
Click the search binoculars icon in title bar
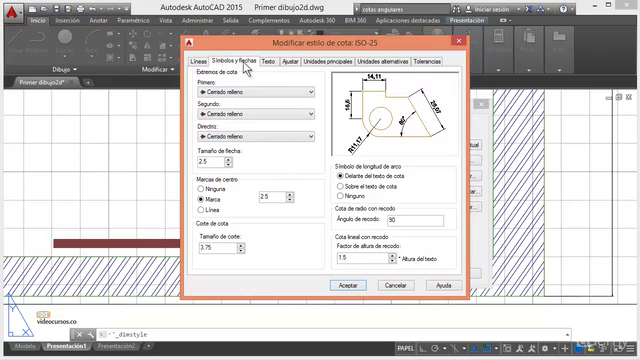coord(456,9)
